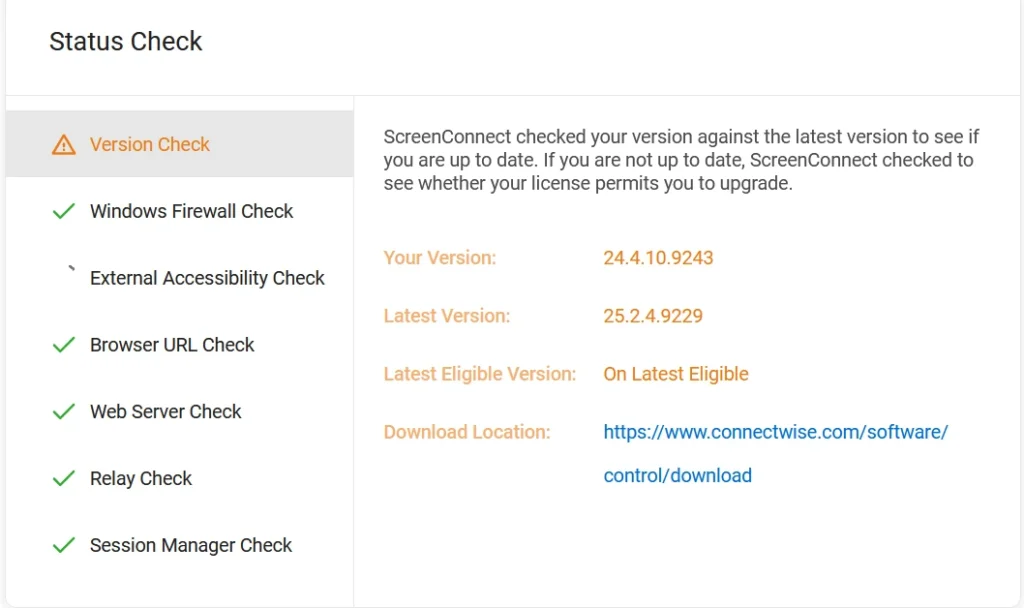Screen dimensions: 1024x608
Task: Click the Latest Version number 25.2.4.9229
Action: click(653, 316)
